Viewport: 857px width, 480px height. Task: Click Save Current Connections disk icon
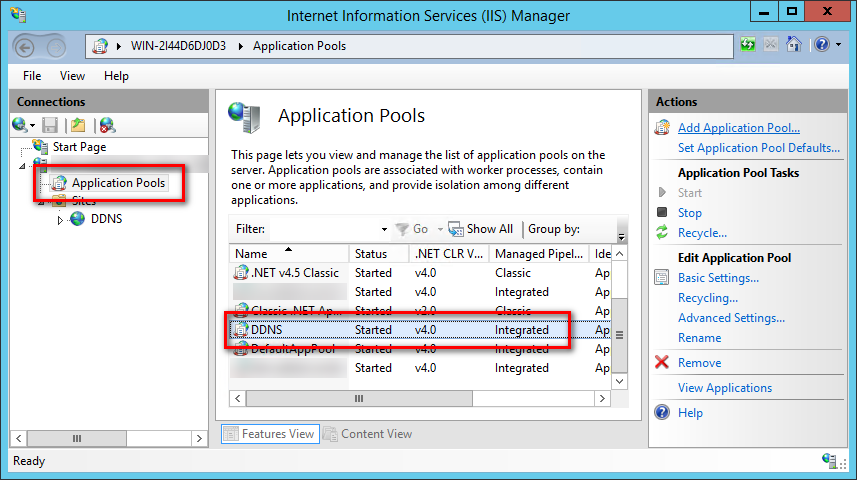(x=50, y=125)
